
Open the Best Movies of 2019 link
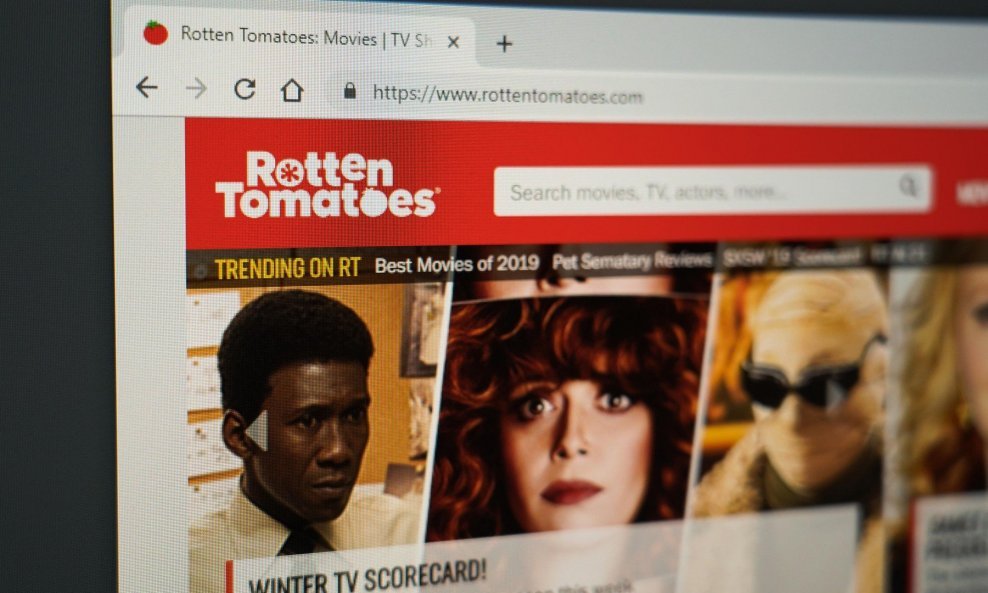[x=457, y=264]
